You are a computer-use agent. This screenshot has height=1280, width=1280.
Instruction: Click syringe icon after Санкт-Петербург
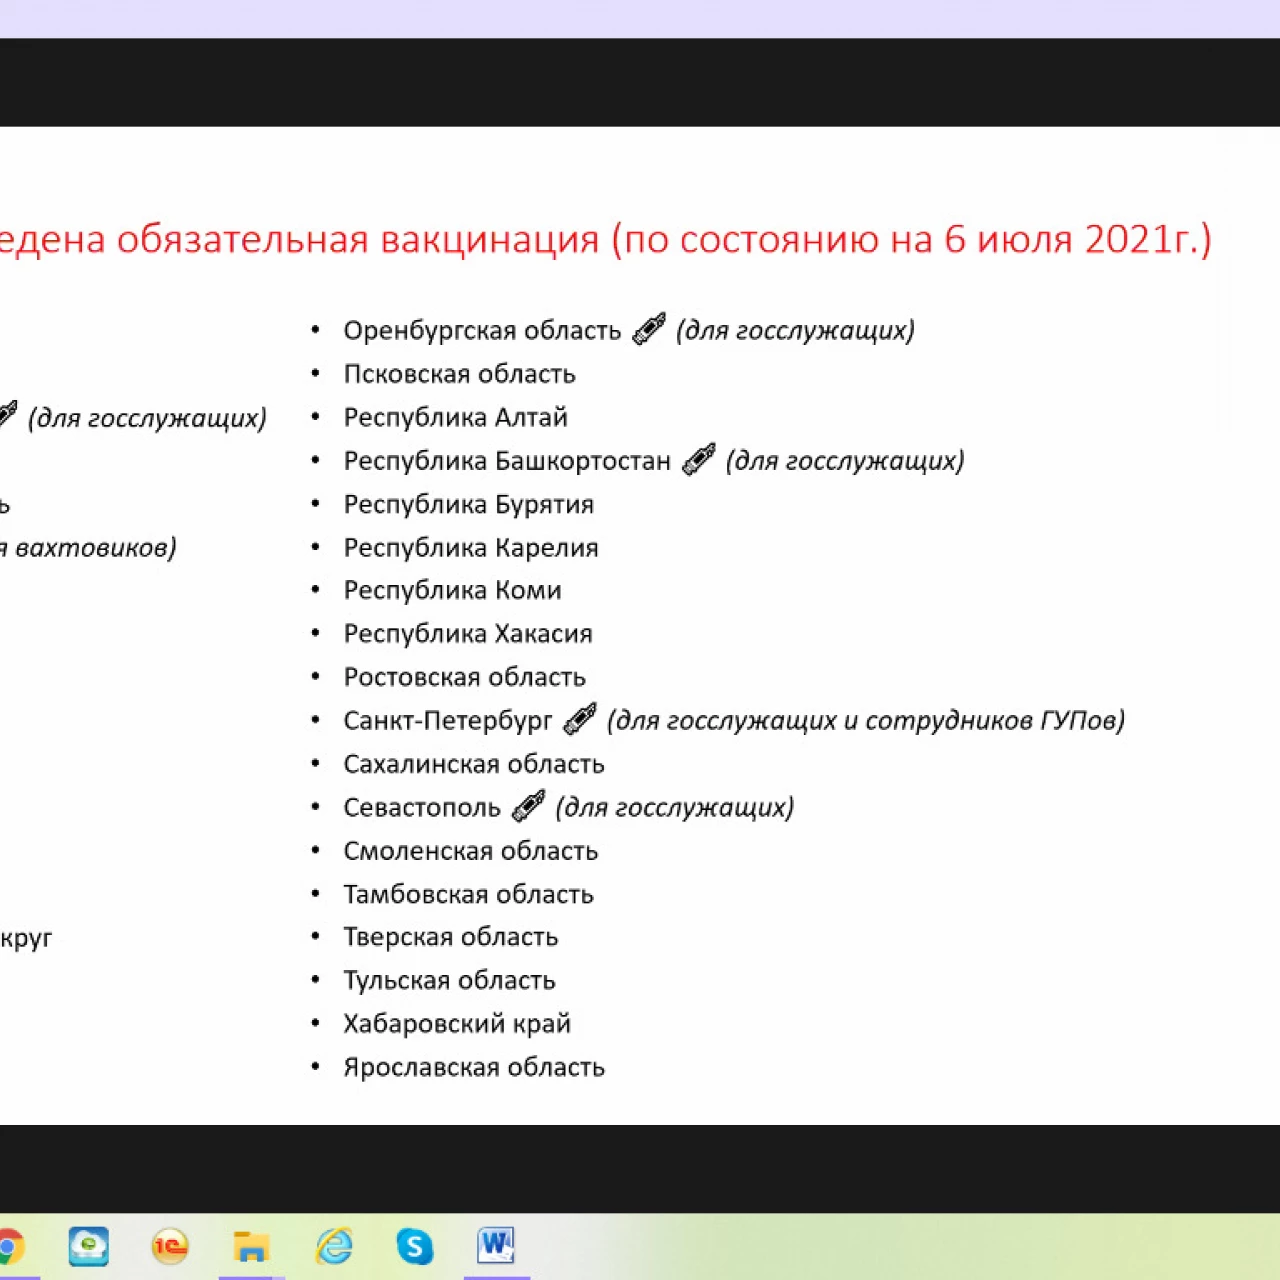[580, 719]
